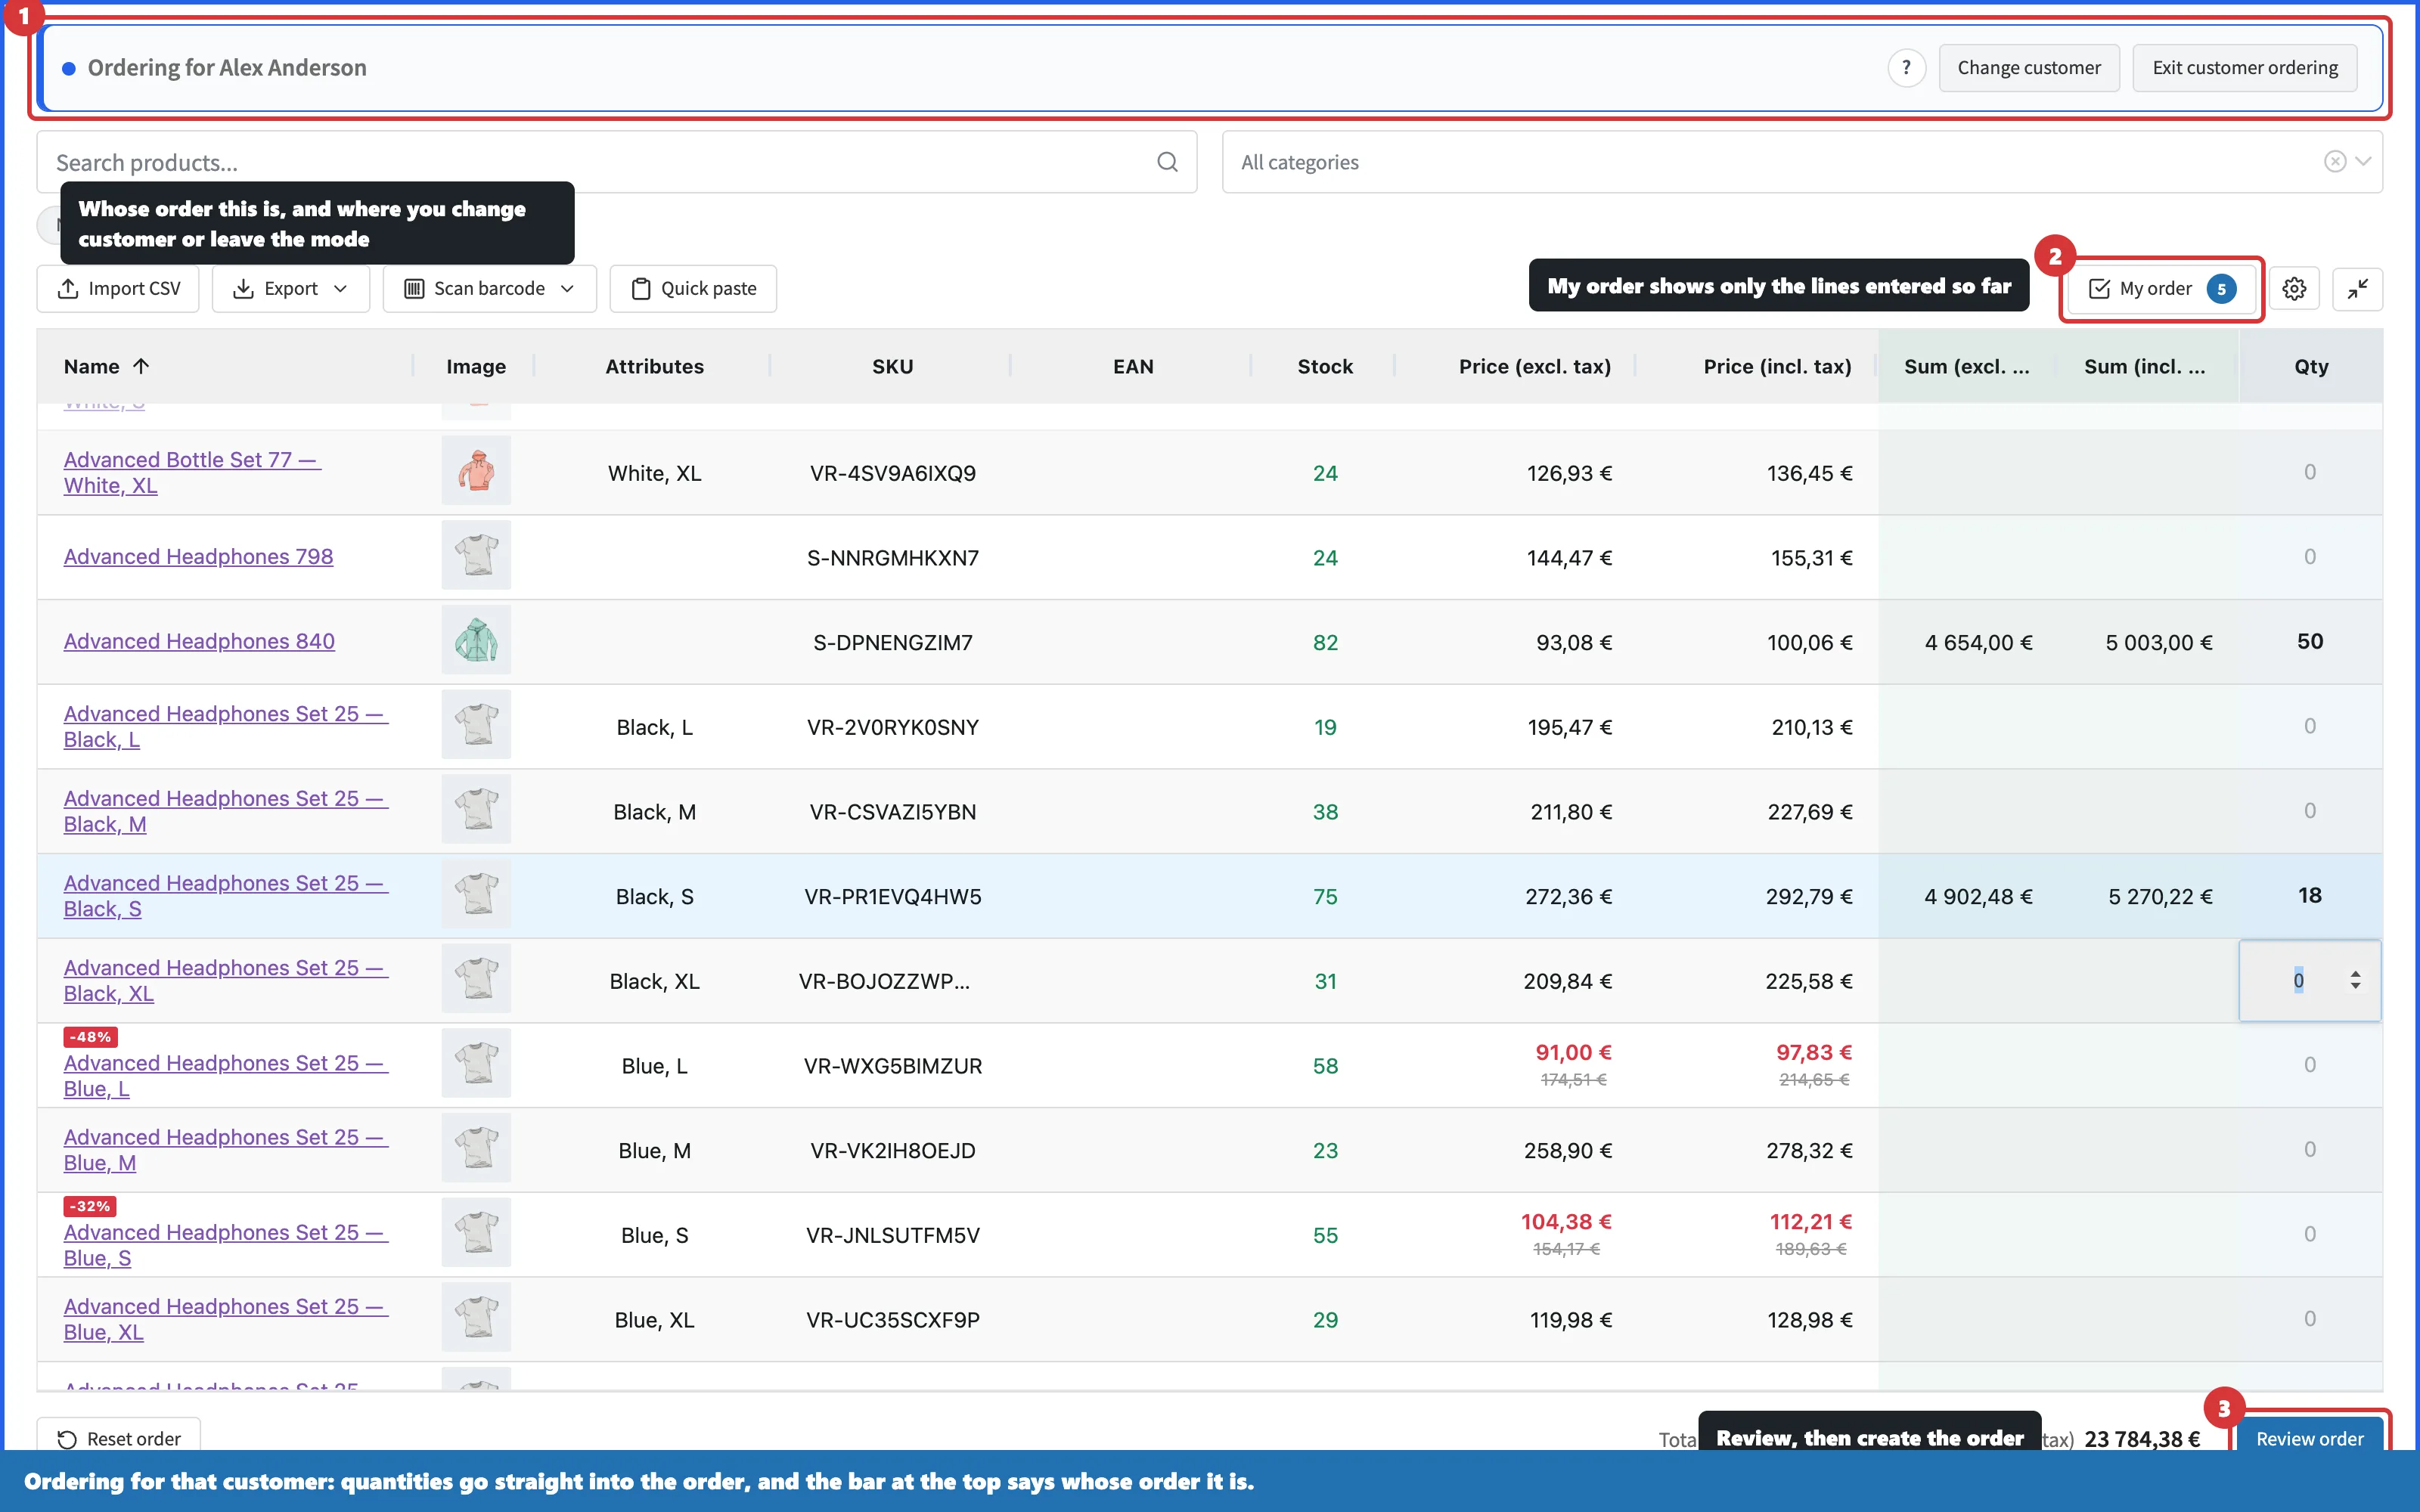Open Advanced Bottle Set 77 — White, XL link

click(192, 472)
